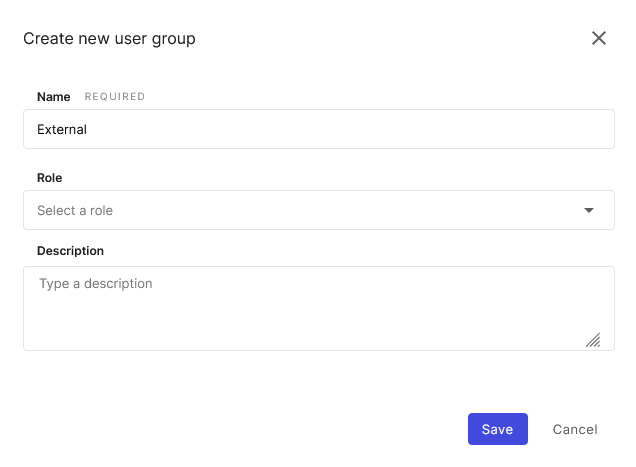Discard the new user group with Cancel
This screenshot has width=636, height=467.
coord(575,429)
